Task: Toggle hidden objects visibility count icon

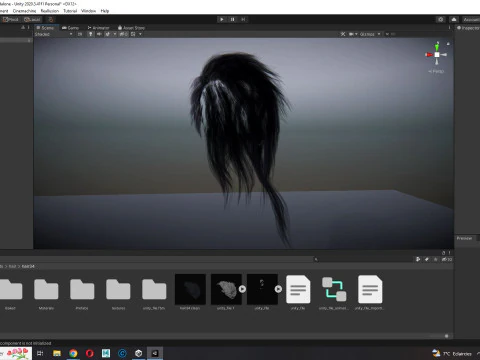Action: tap(123, 34)
